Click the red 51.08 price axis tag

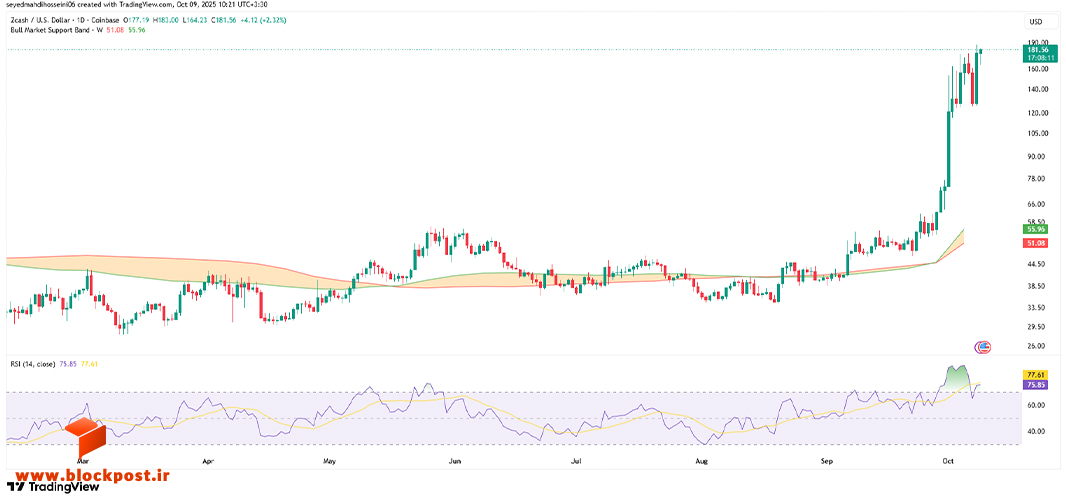pyautogui.click(x=1036, y=243)
